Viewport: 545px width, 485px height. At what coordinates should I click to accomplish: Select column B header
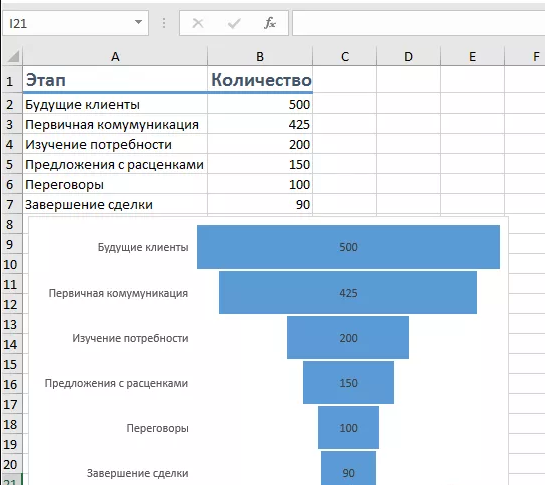[260, 56]
